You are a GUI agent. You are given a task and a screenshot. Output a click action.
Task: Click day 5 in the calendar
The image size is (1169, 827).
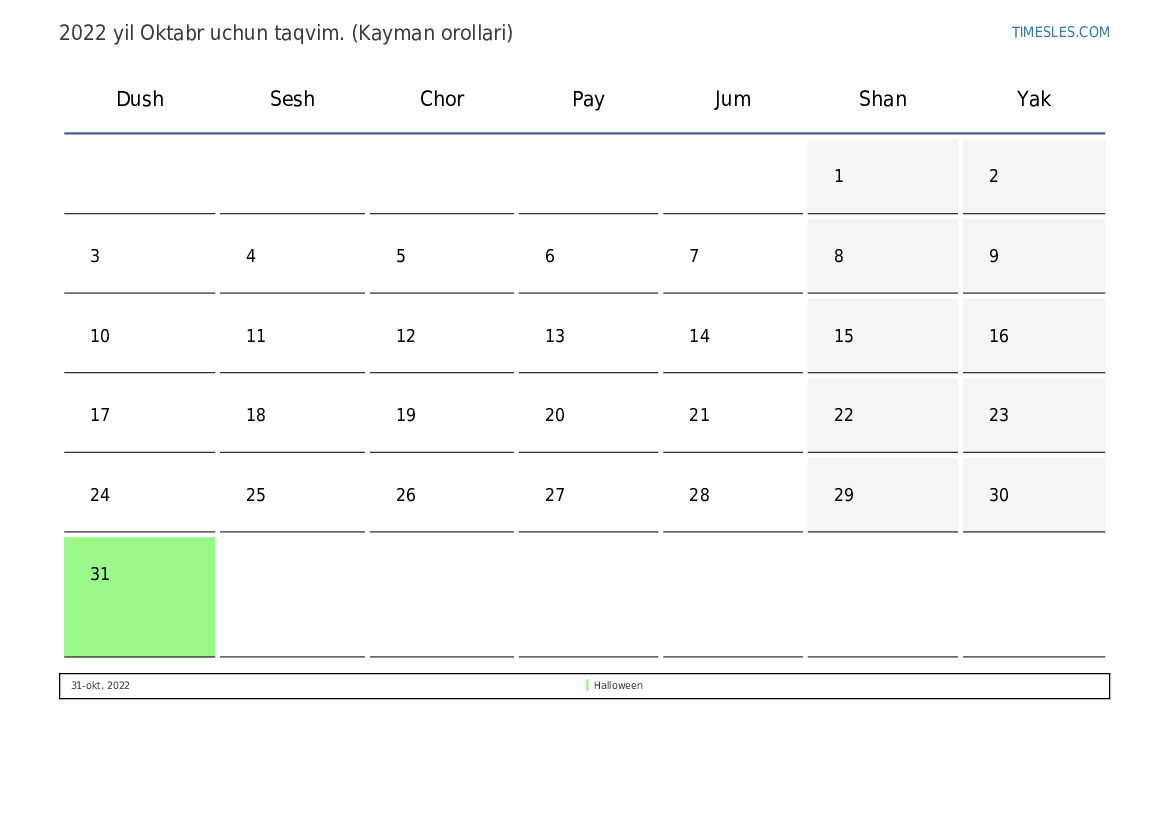[x=441, y=256]
